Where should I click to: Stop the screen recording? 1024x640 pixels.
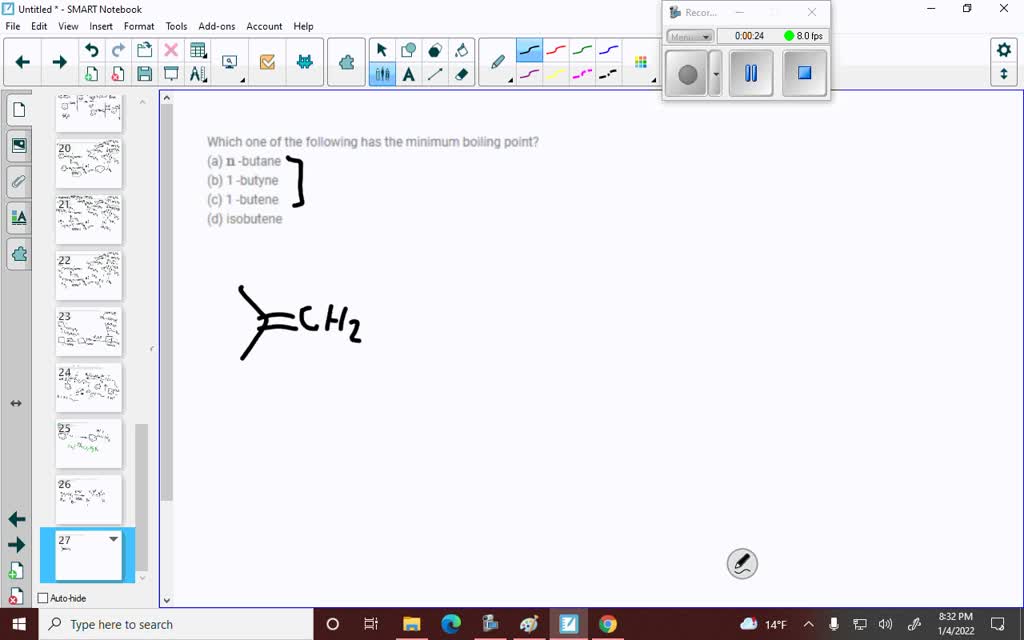pyautogui.click(x=804, y=72)
